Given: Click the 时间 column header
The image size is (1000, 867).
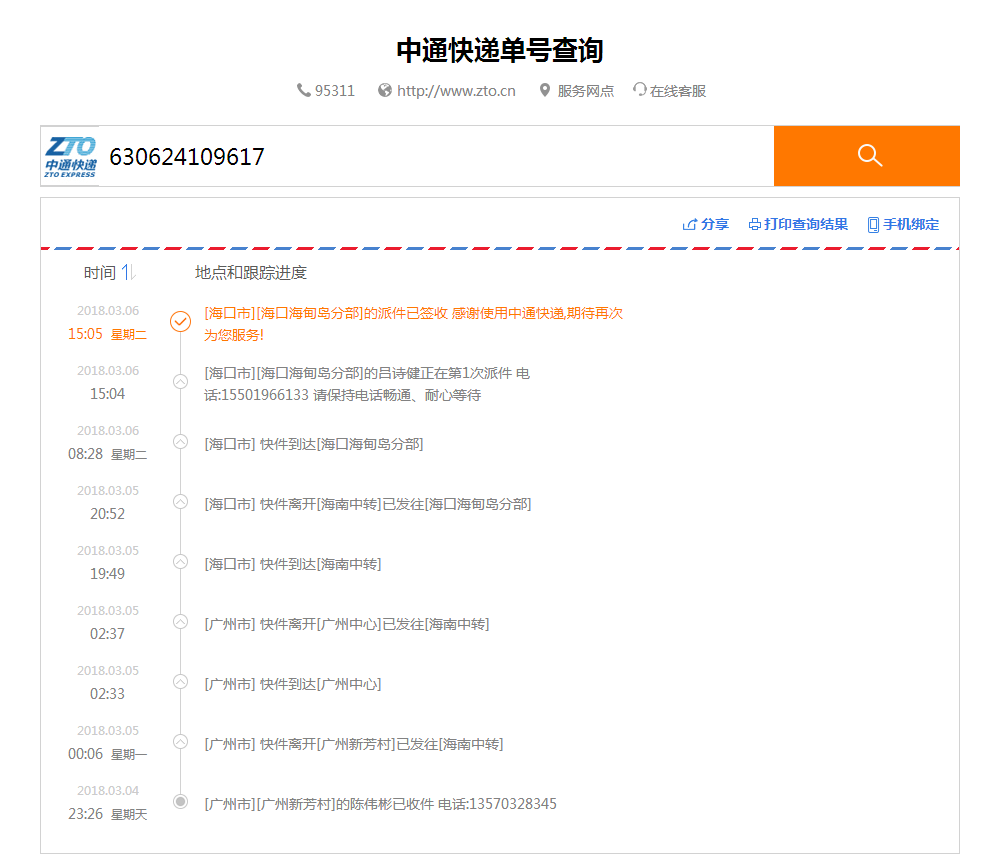Looking at the screenshot, I should (99, 273).
